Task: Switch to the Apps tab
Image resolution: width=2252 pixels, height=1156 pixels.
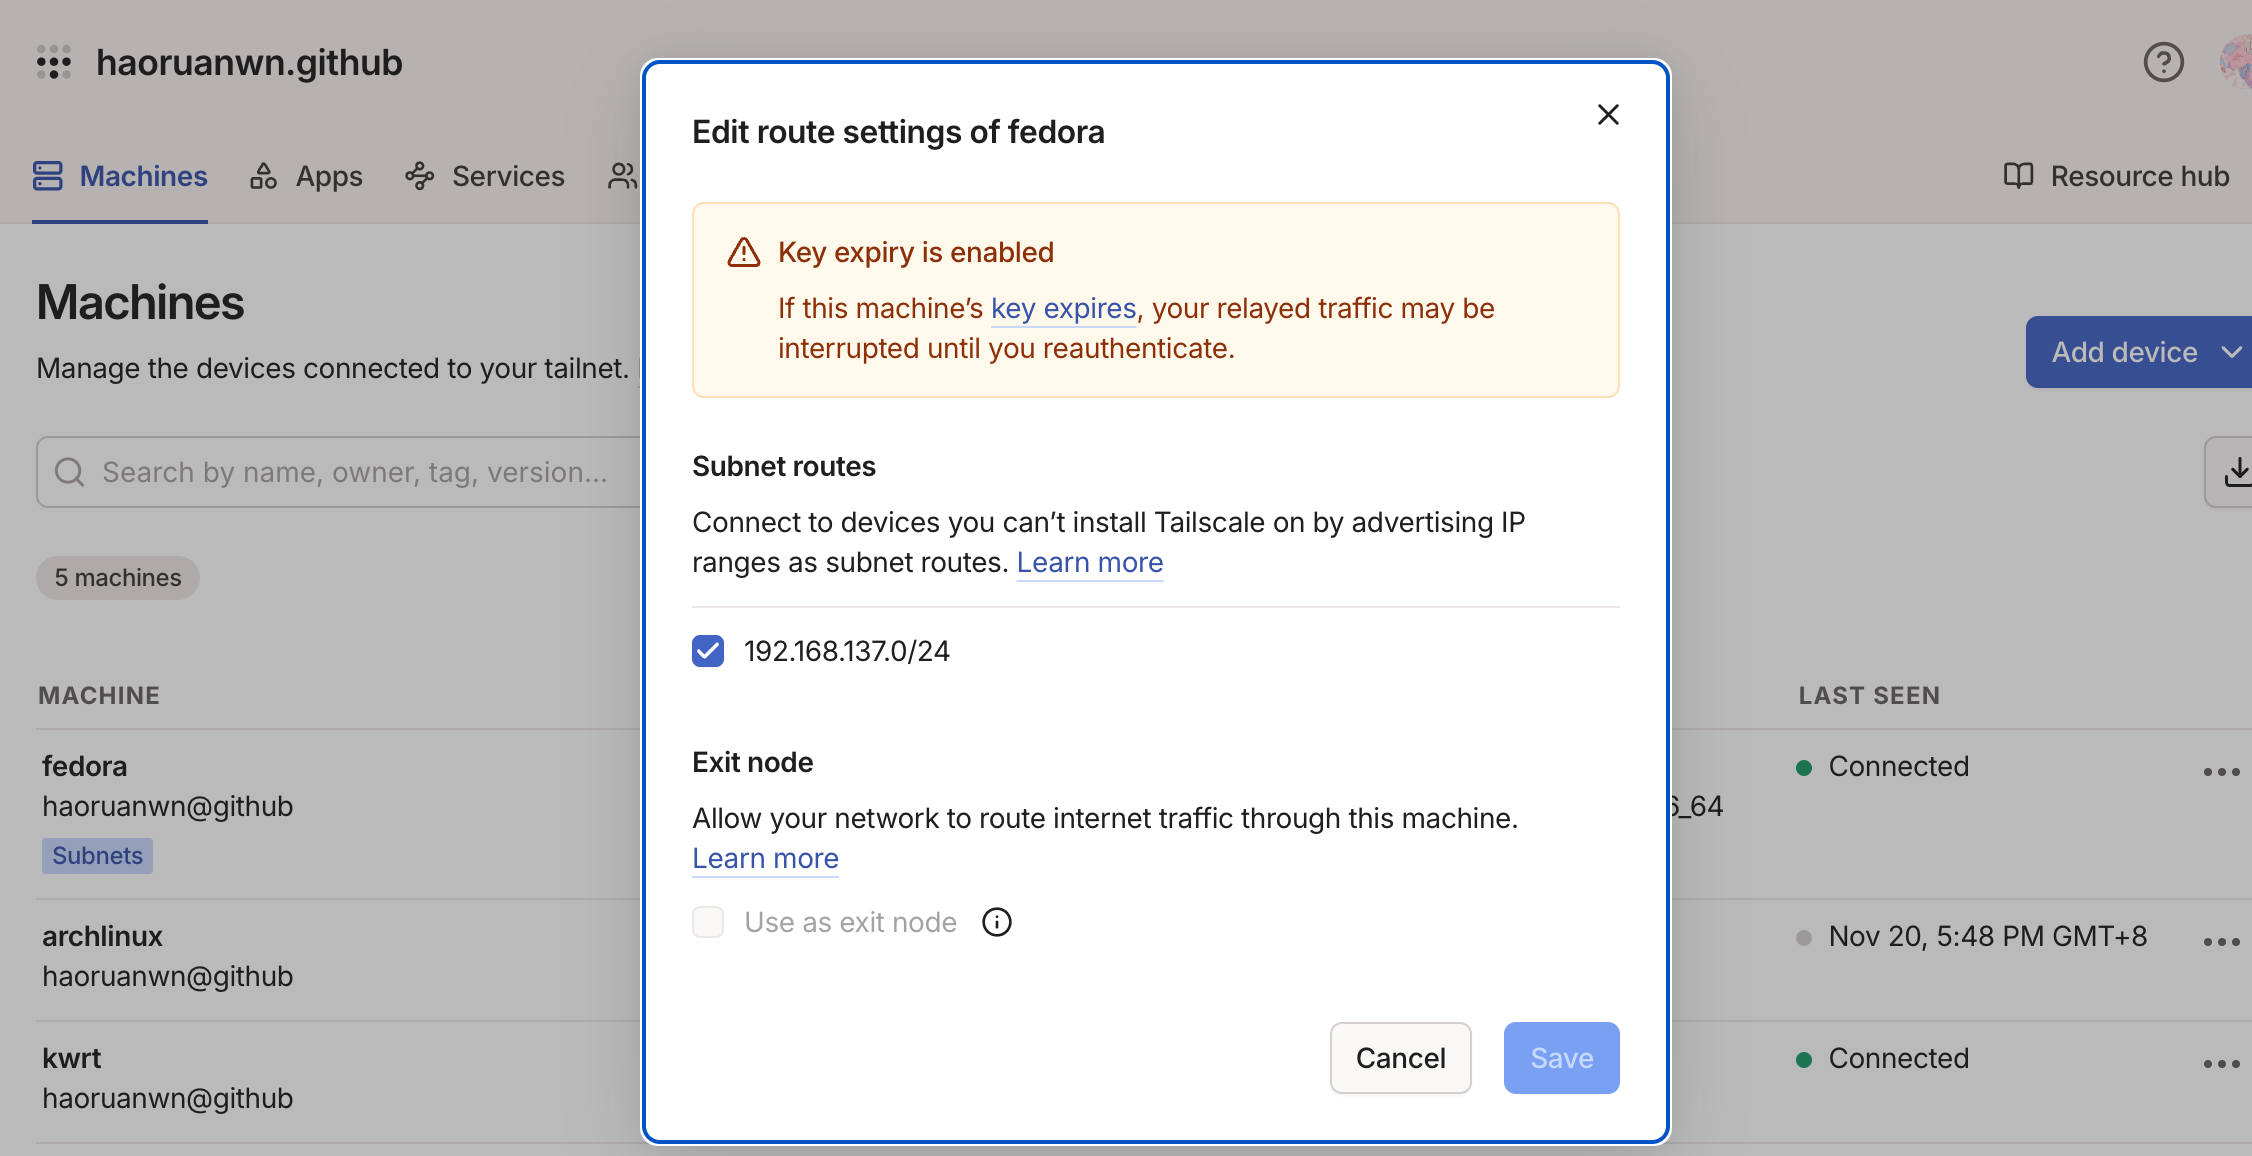Action: tap(306, 176)
